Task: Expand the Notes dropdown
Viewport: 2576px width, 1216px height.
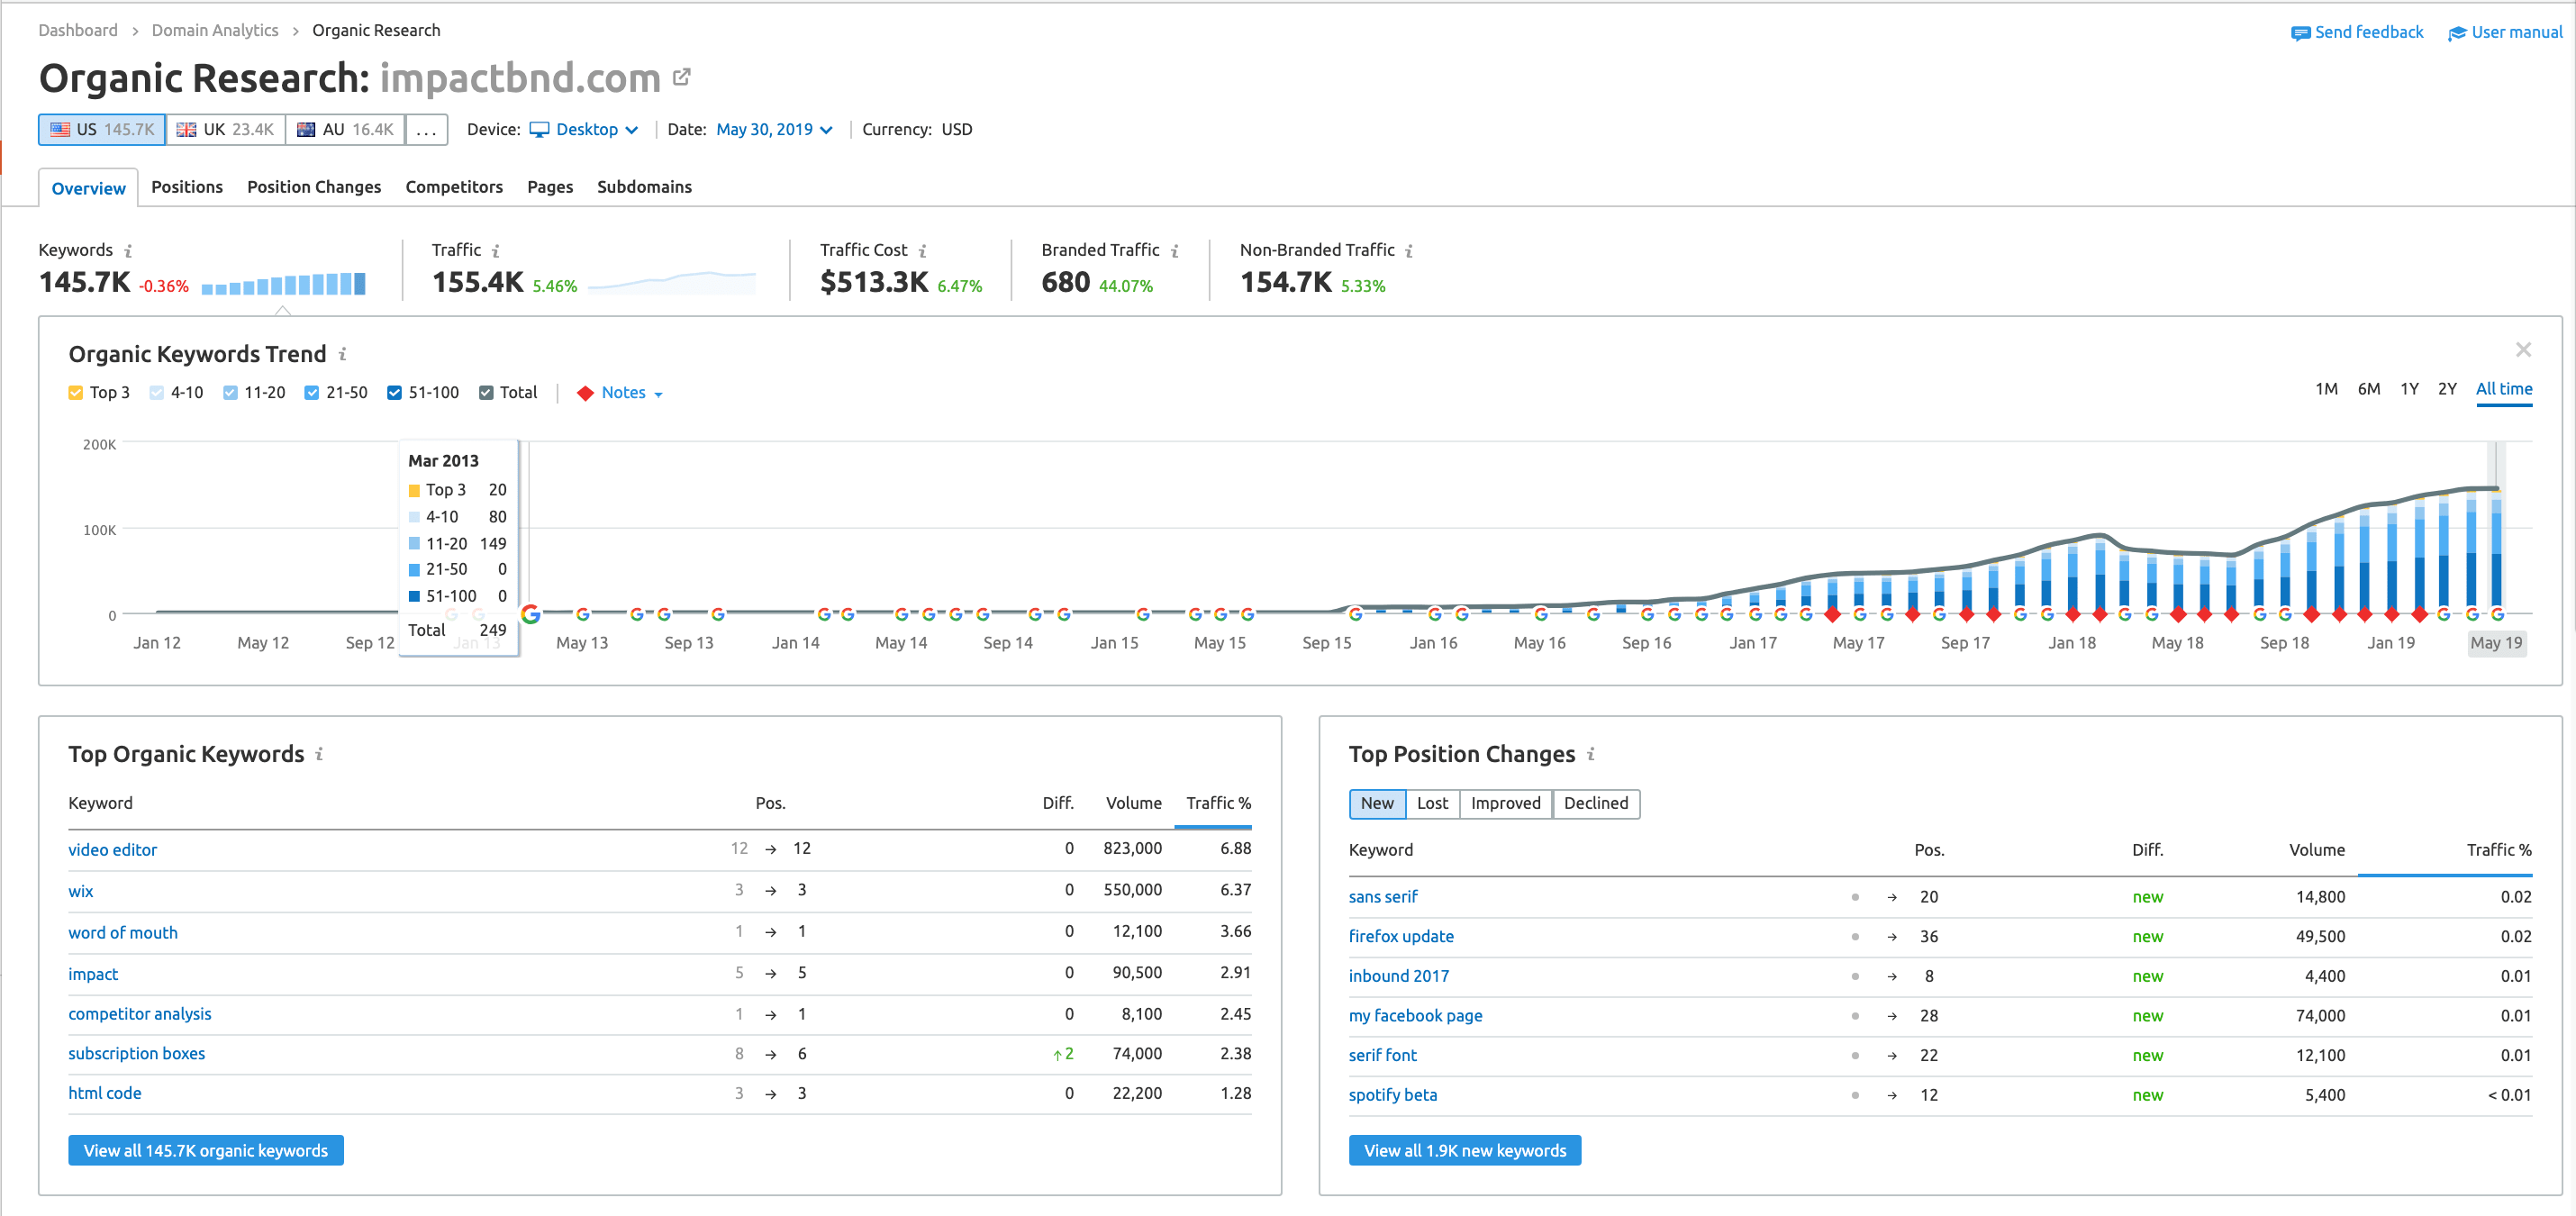Action: [x=657, y=393]
